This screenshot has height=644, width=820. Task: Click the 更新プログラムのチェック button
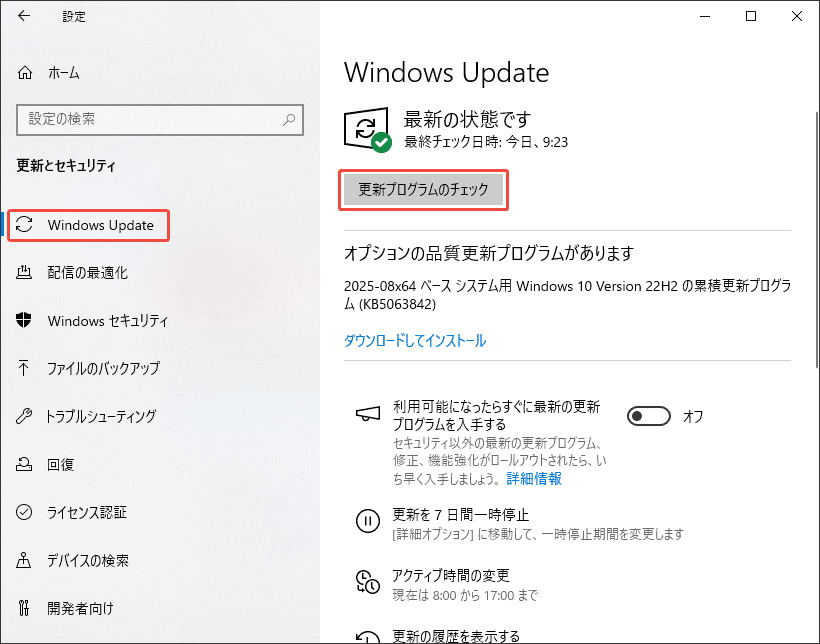(x=424, y=190)
